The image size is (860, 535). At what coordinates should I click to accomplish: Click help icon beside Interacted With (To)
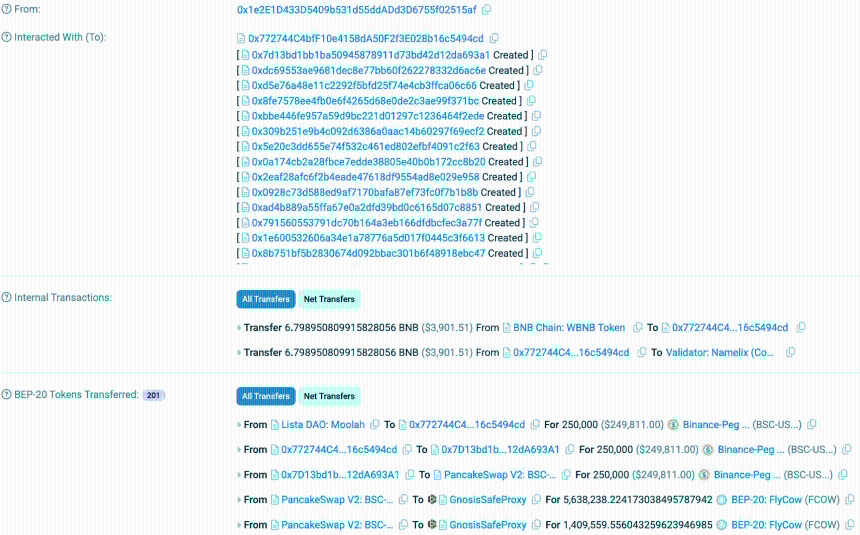point(6,37)
